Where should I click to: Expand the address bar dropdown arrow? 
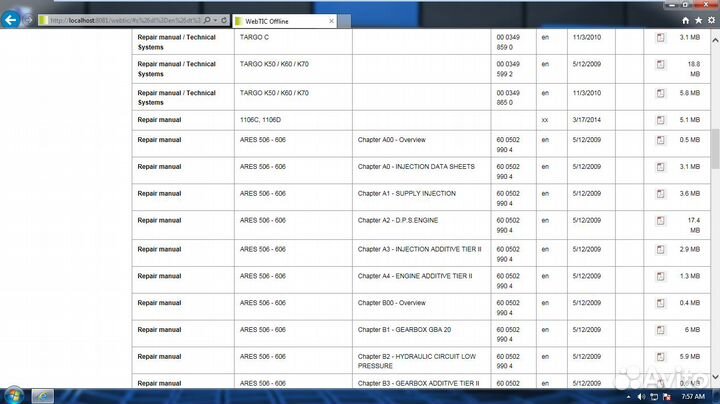[x=213, y=20]
